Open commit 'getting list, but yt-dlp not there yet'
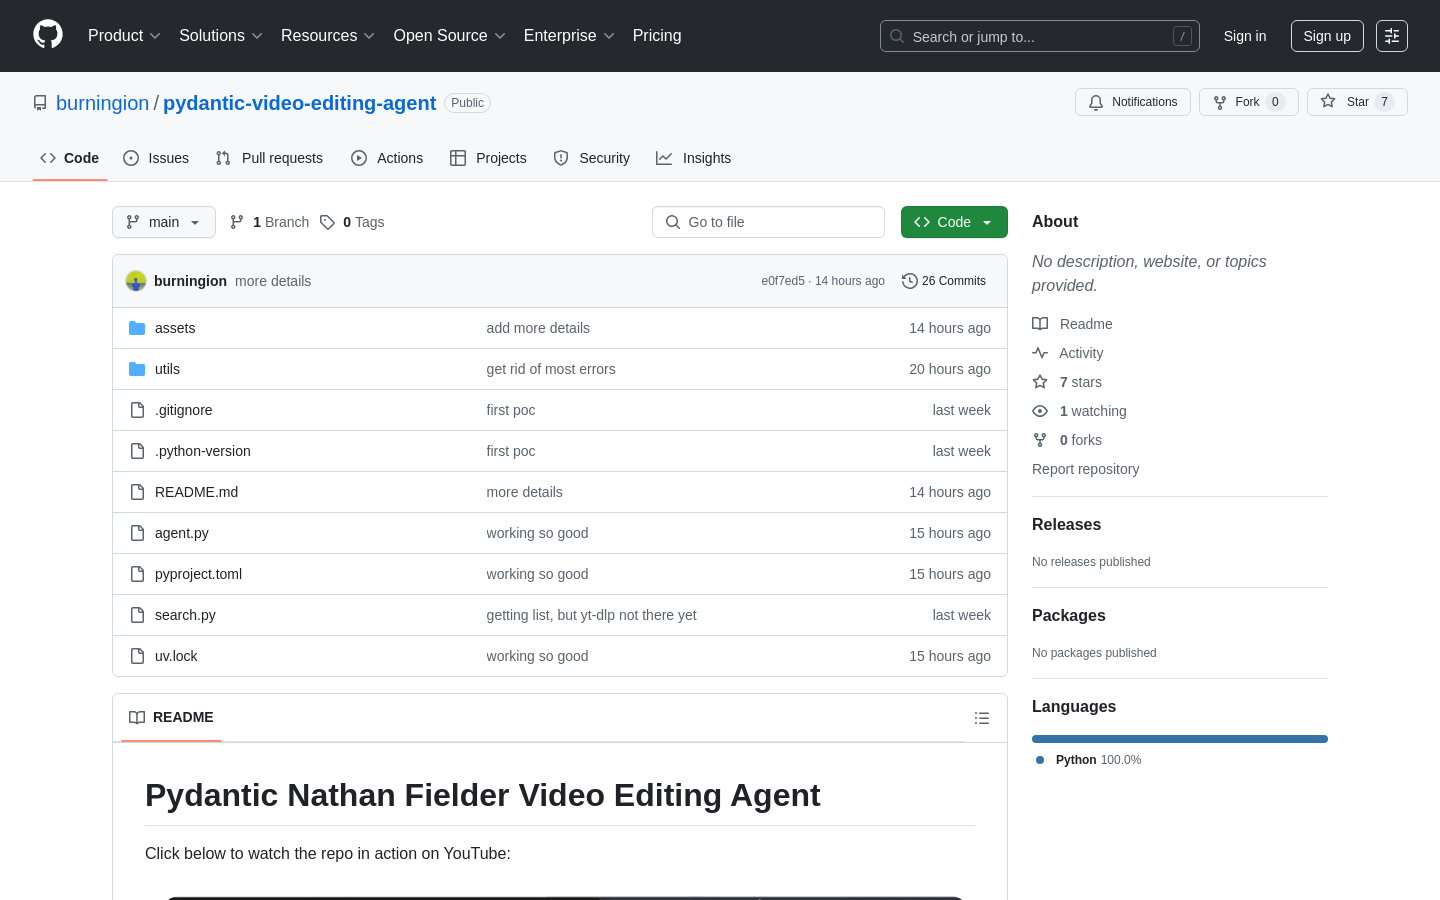 [x=591, y=615]
